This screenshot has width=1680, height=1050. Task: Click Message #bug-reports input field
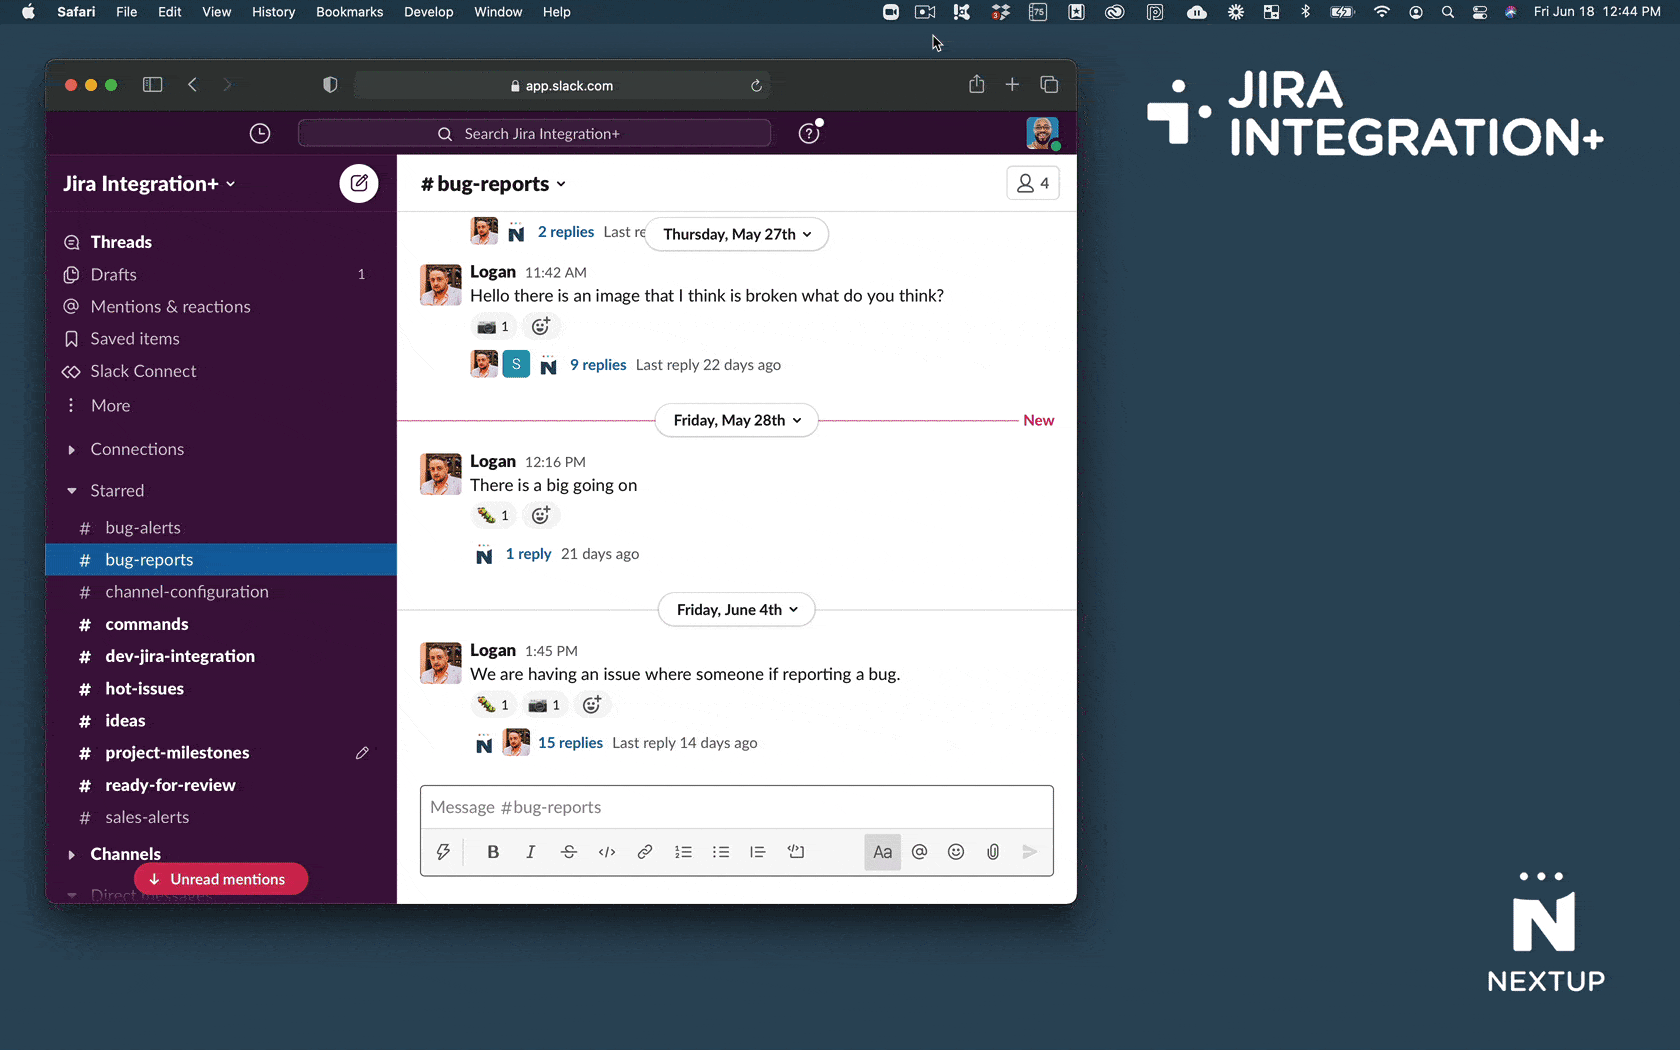point(736,807)
